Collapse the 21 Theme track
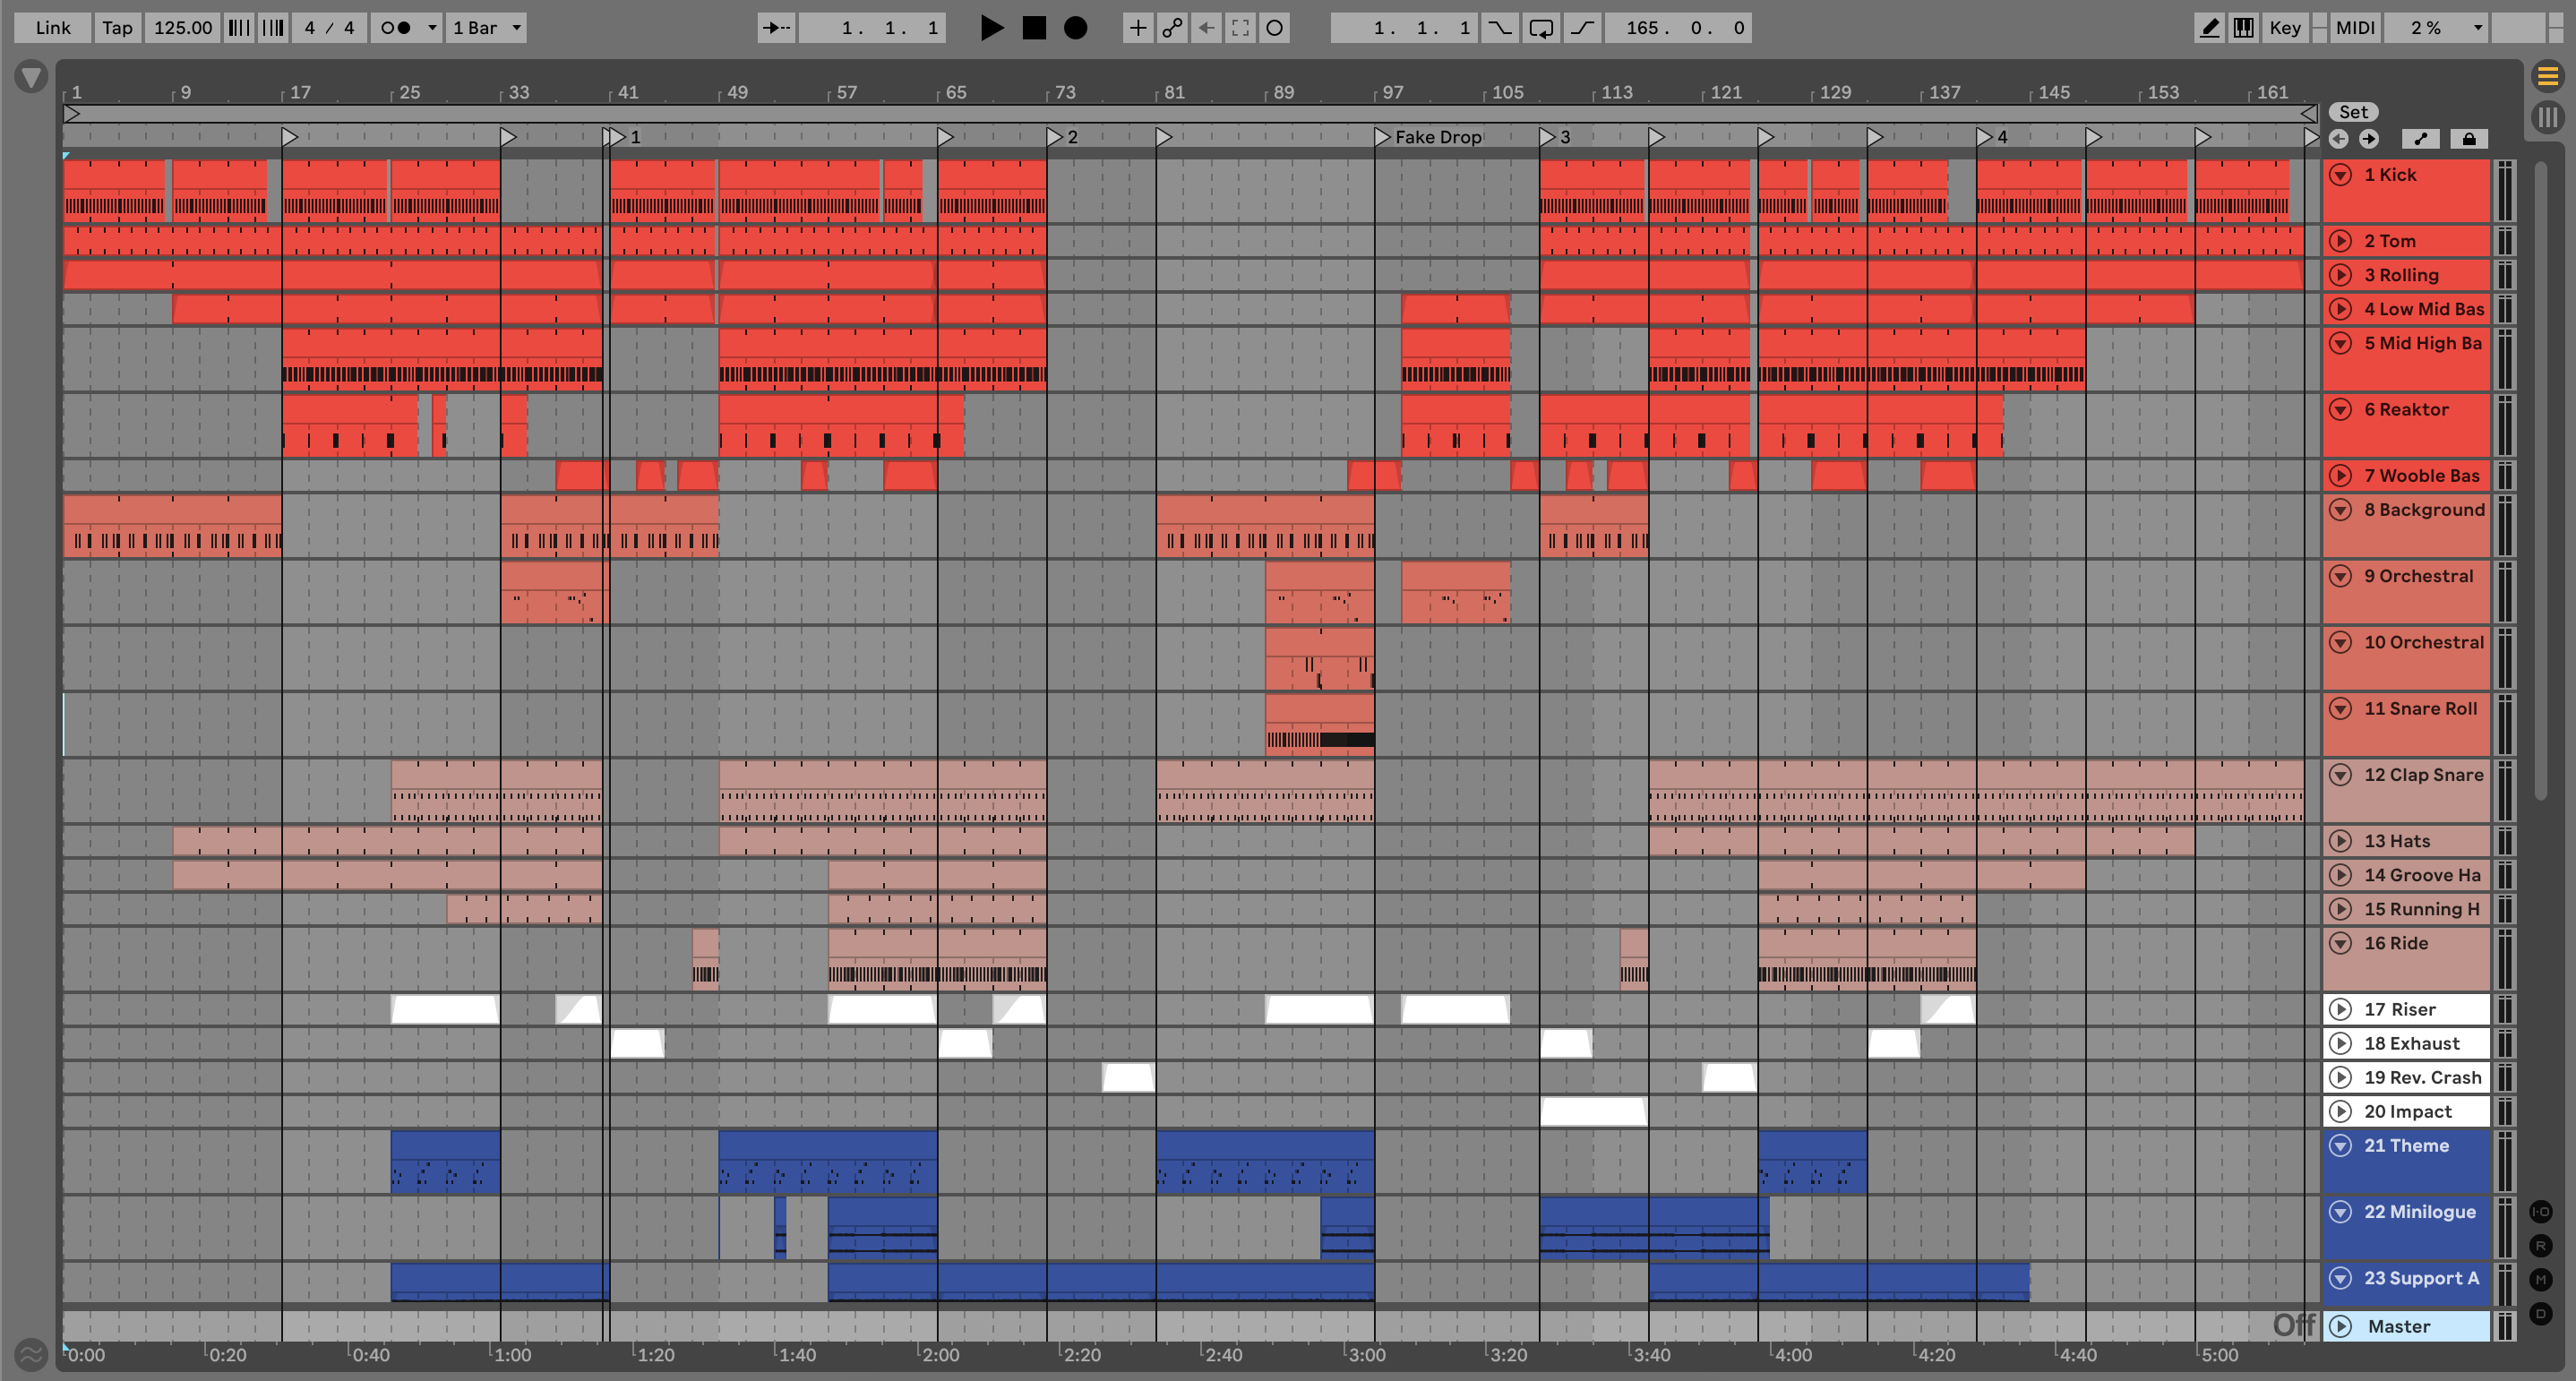 (2341, 1146)
